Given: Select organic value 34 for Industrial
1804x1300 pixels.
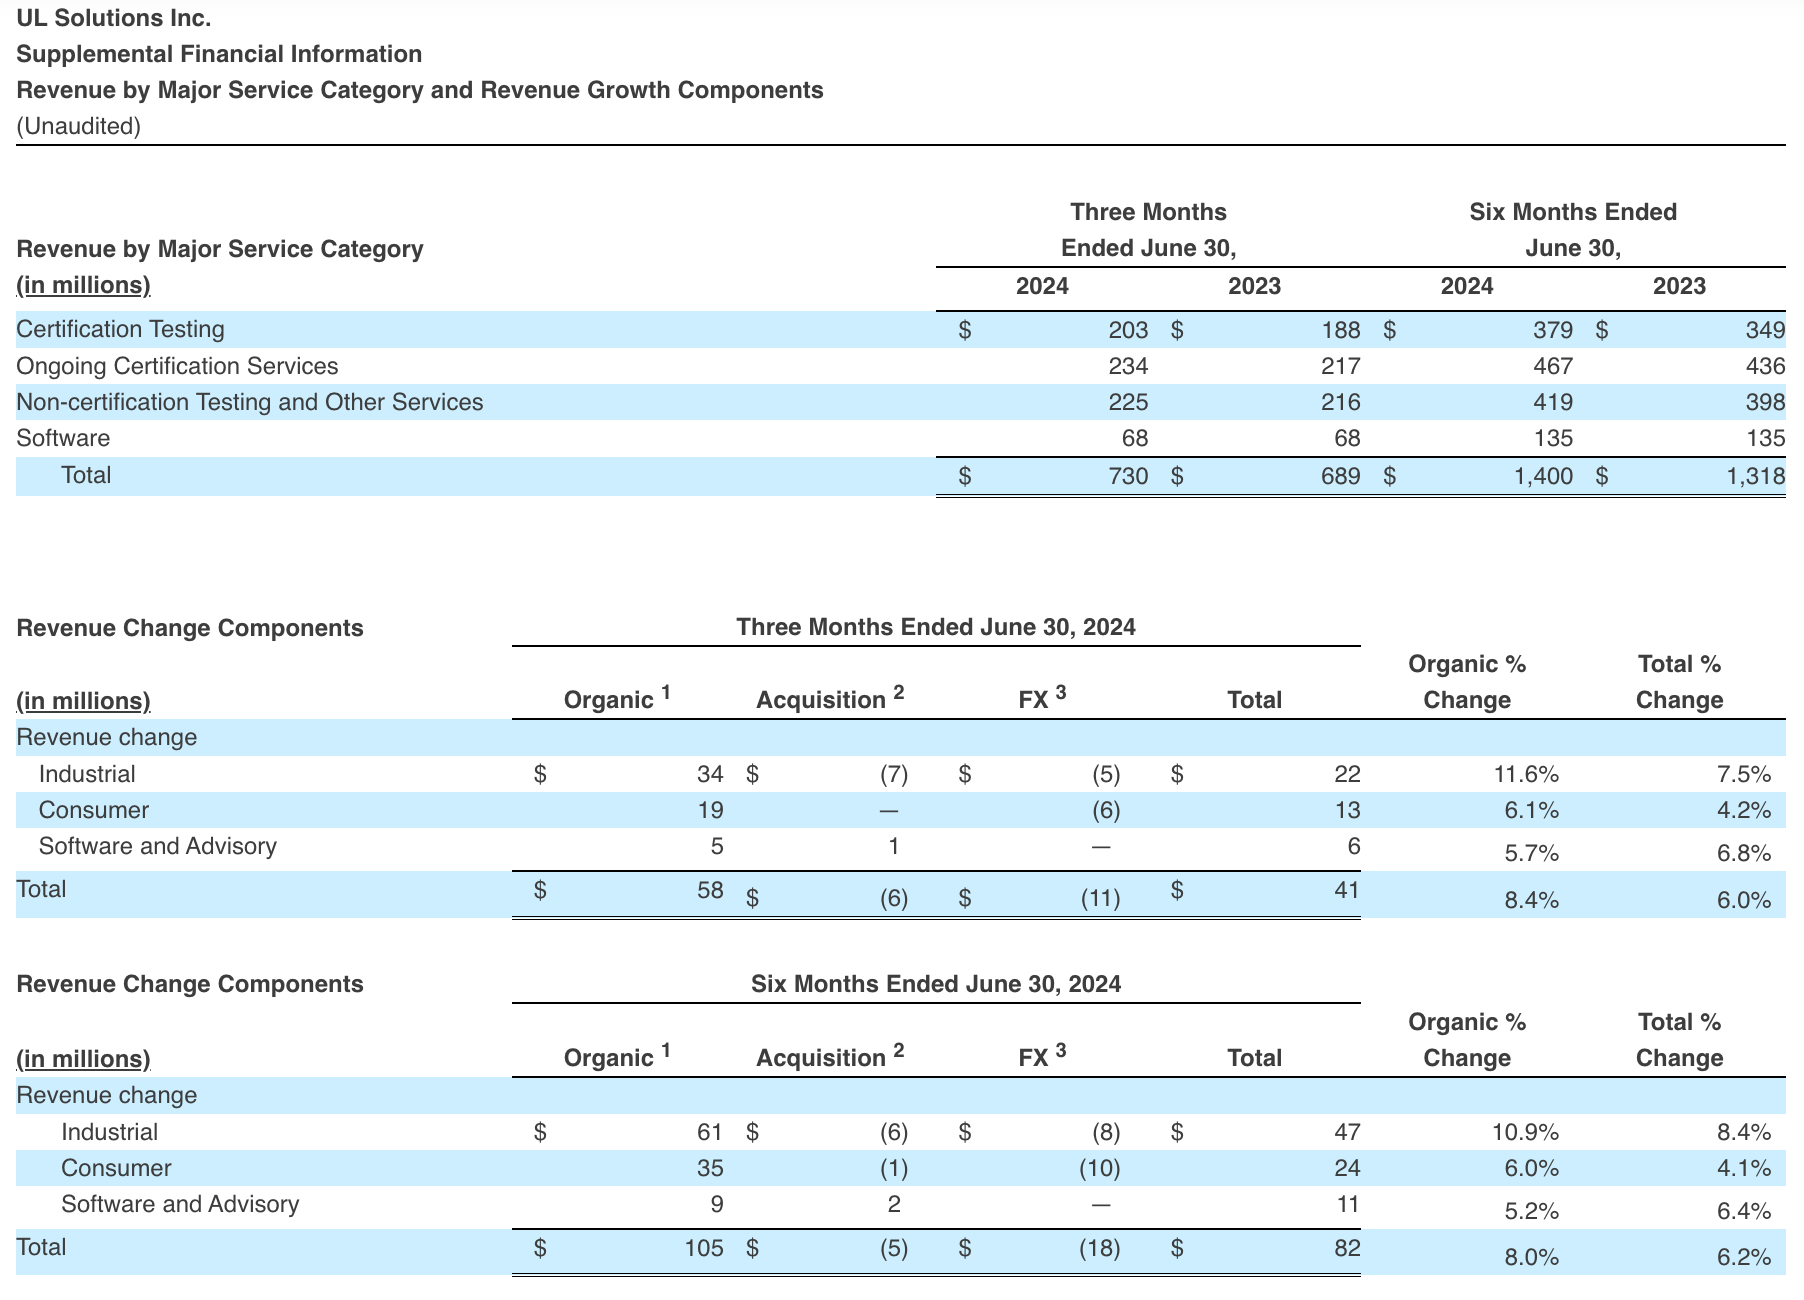Looking at the screenshot, I should (x=710, y=774).
